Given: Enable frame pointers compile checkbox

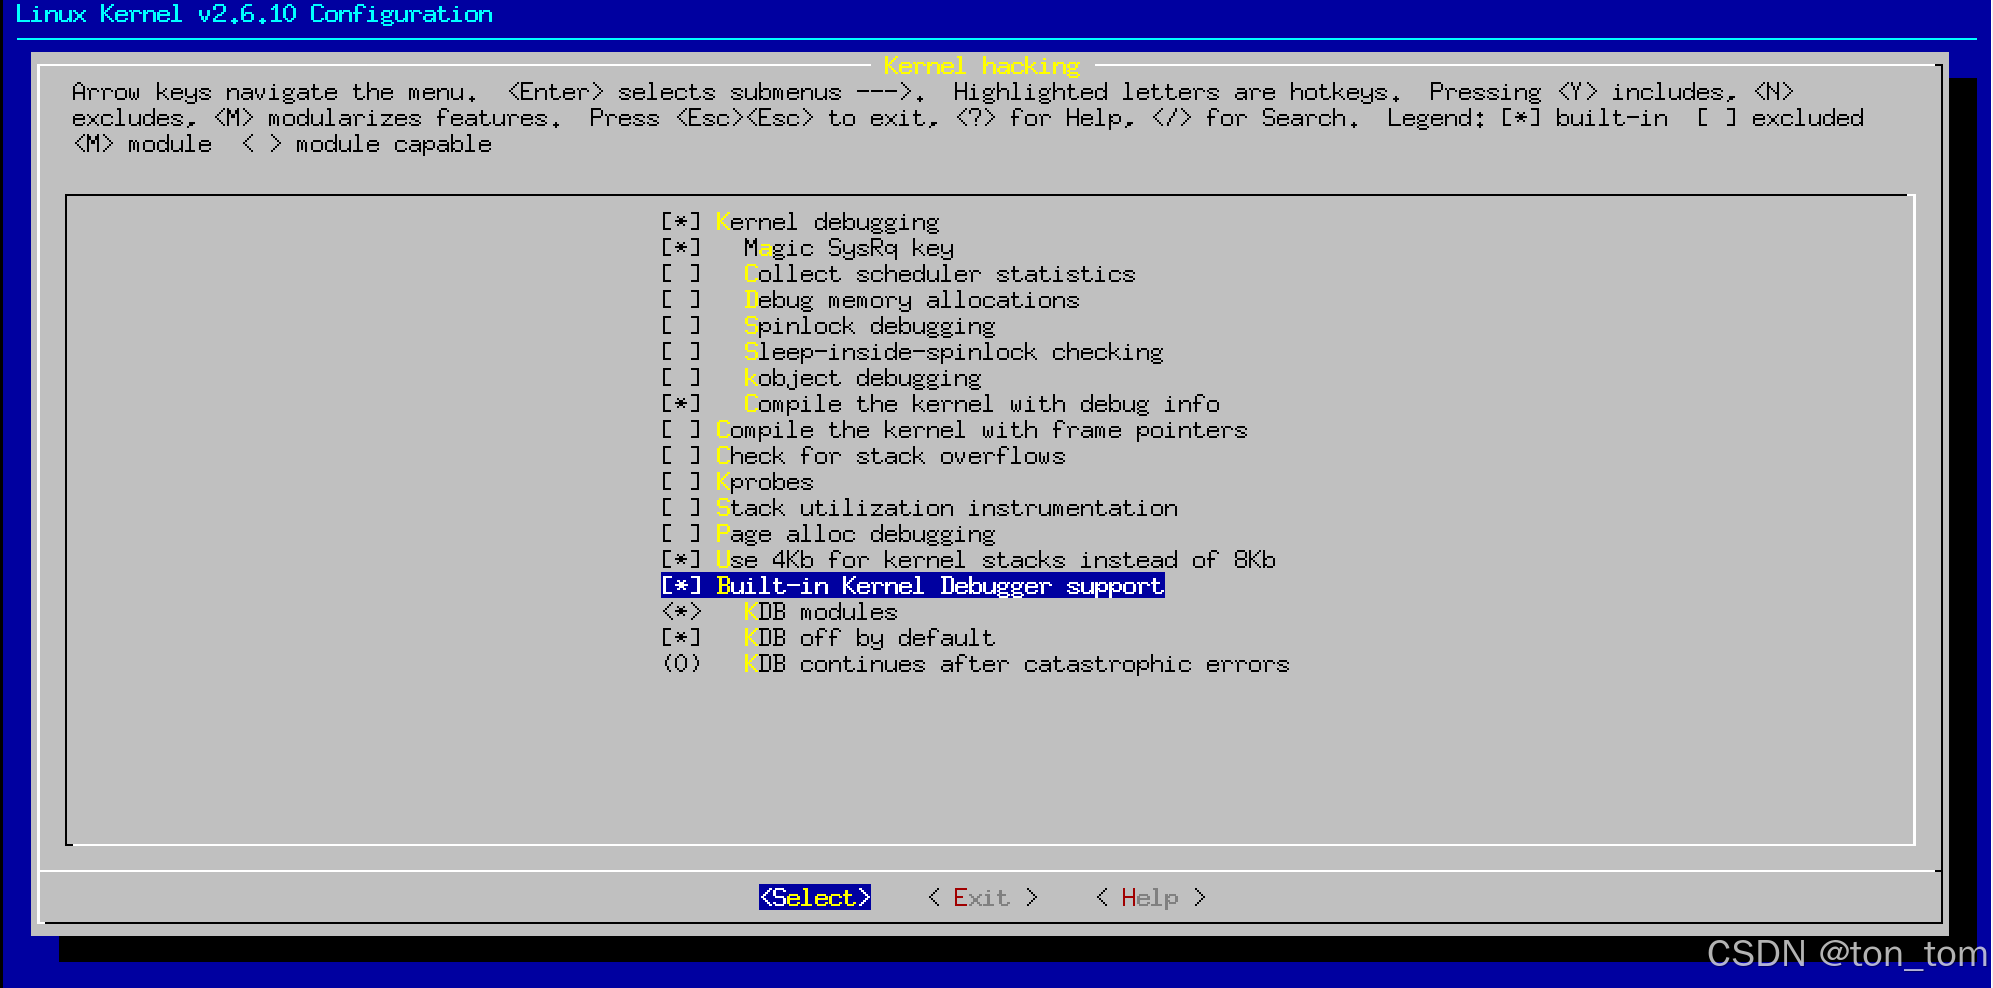Looking at the screenshot, I should pos(681,429).
